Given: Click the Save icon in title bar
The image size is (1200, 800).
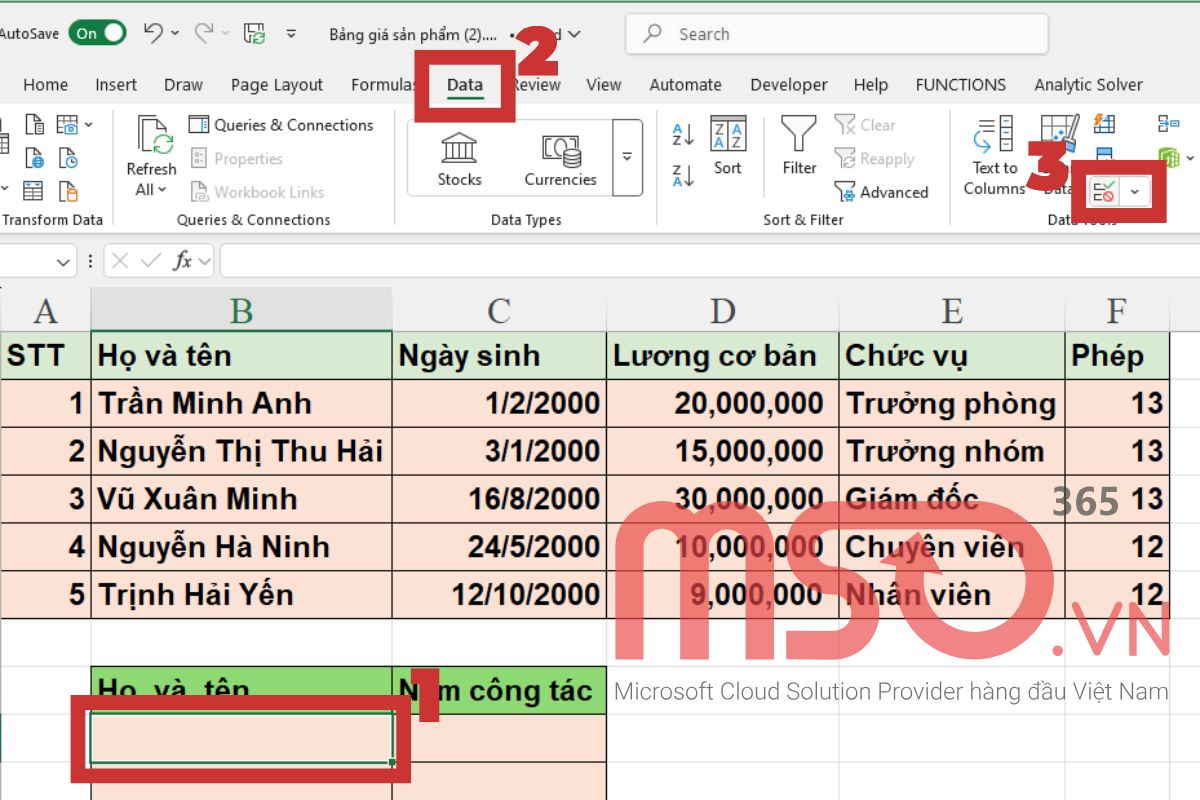Looking at the screenshot, I should point(255,33).
